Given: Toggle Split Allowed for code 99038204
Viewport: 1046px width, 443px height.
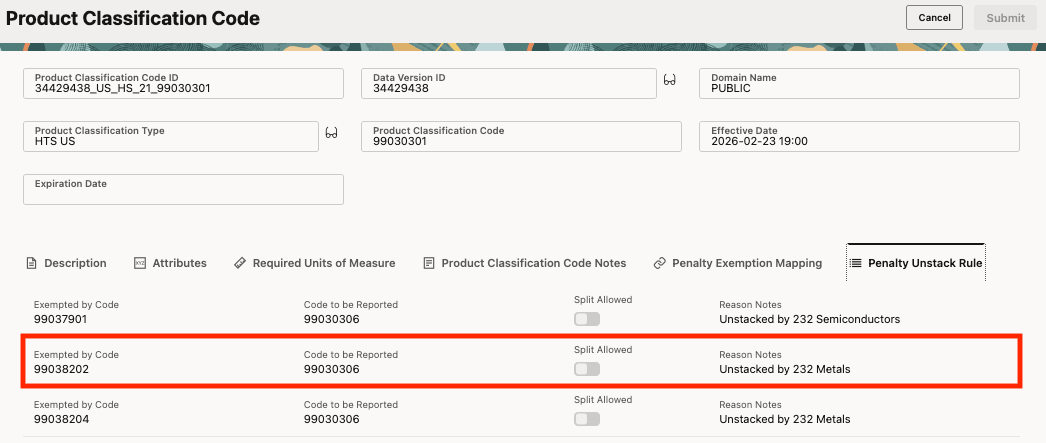Looking at the screenshot, I should pyautogui.click(x=587, y=419).
